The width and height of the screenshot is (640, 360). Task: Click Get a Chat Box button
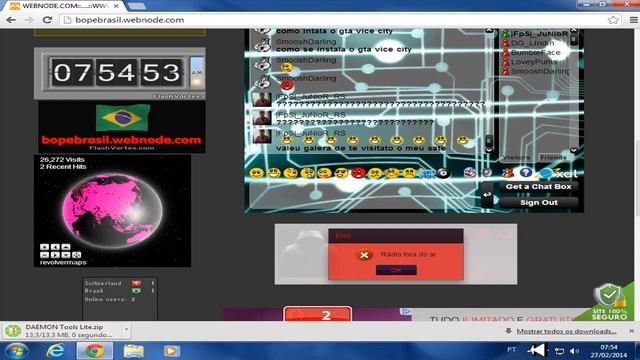[x=538, y=187]
